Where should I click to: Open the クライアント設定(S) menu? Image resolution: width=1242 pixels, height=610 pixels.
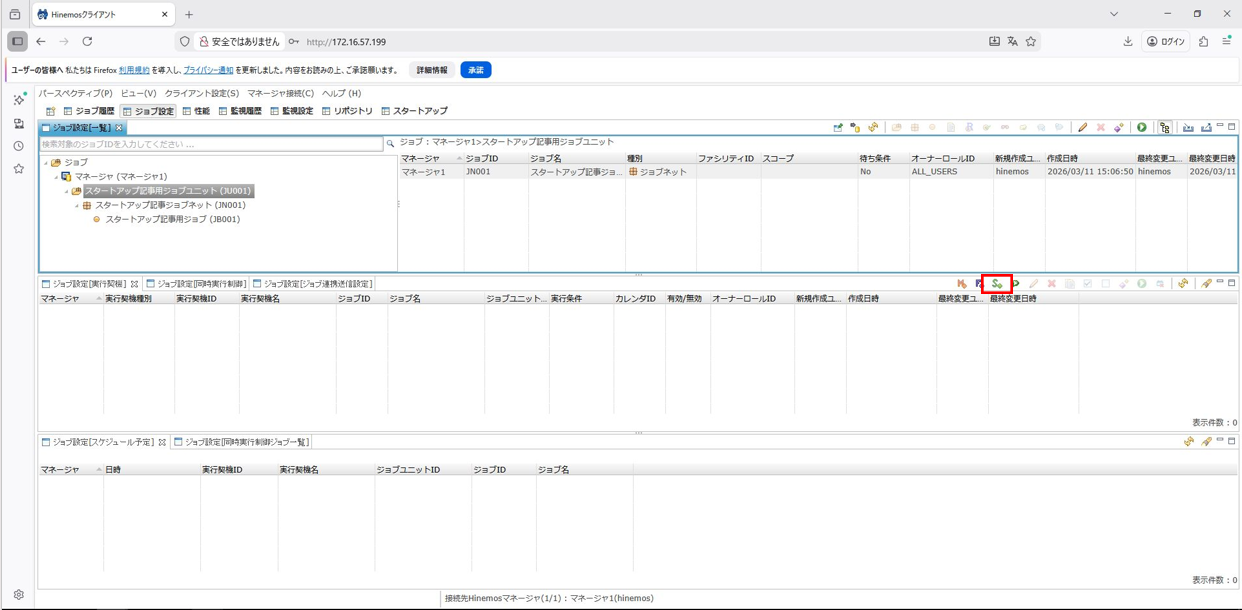[201, 93]
